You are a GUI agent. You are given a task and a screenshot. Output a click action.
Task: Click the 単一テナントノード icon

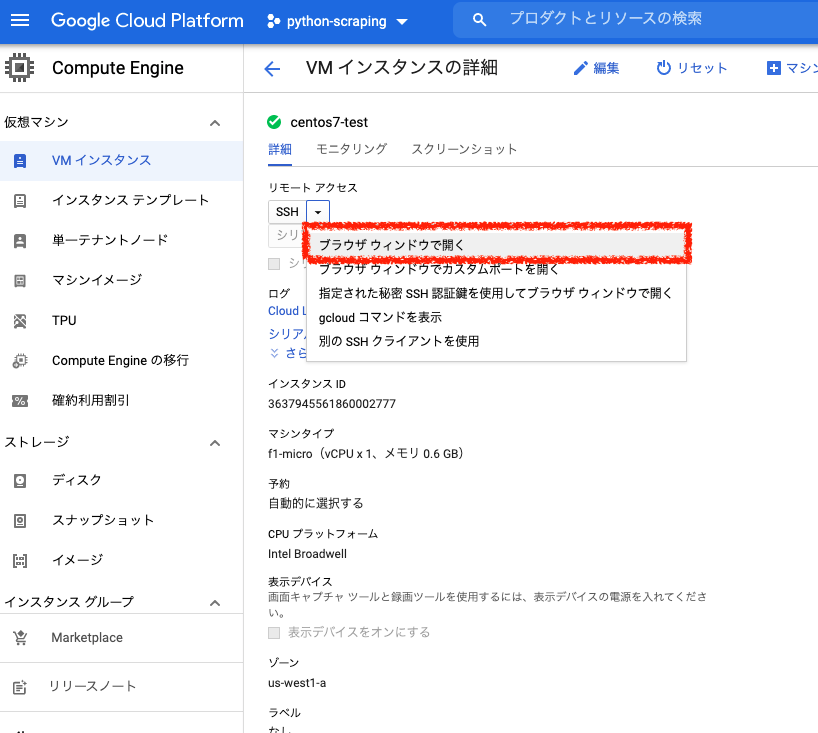tap(20, 241)
